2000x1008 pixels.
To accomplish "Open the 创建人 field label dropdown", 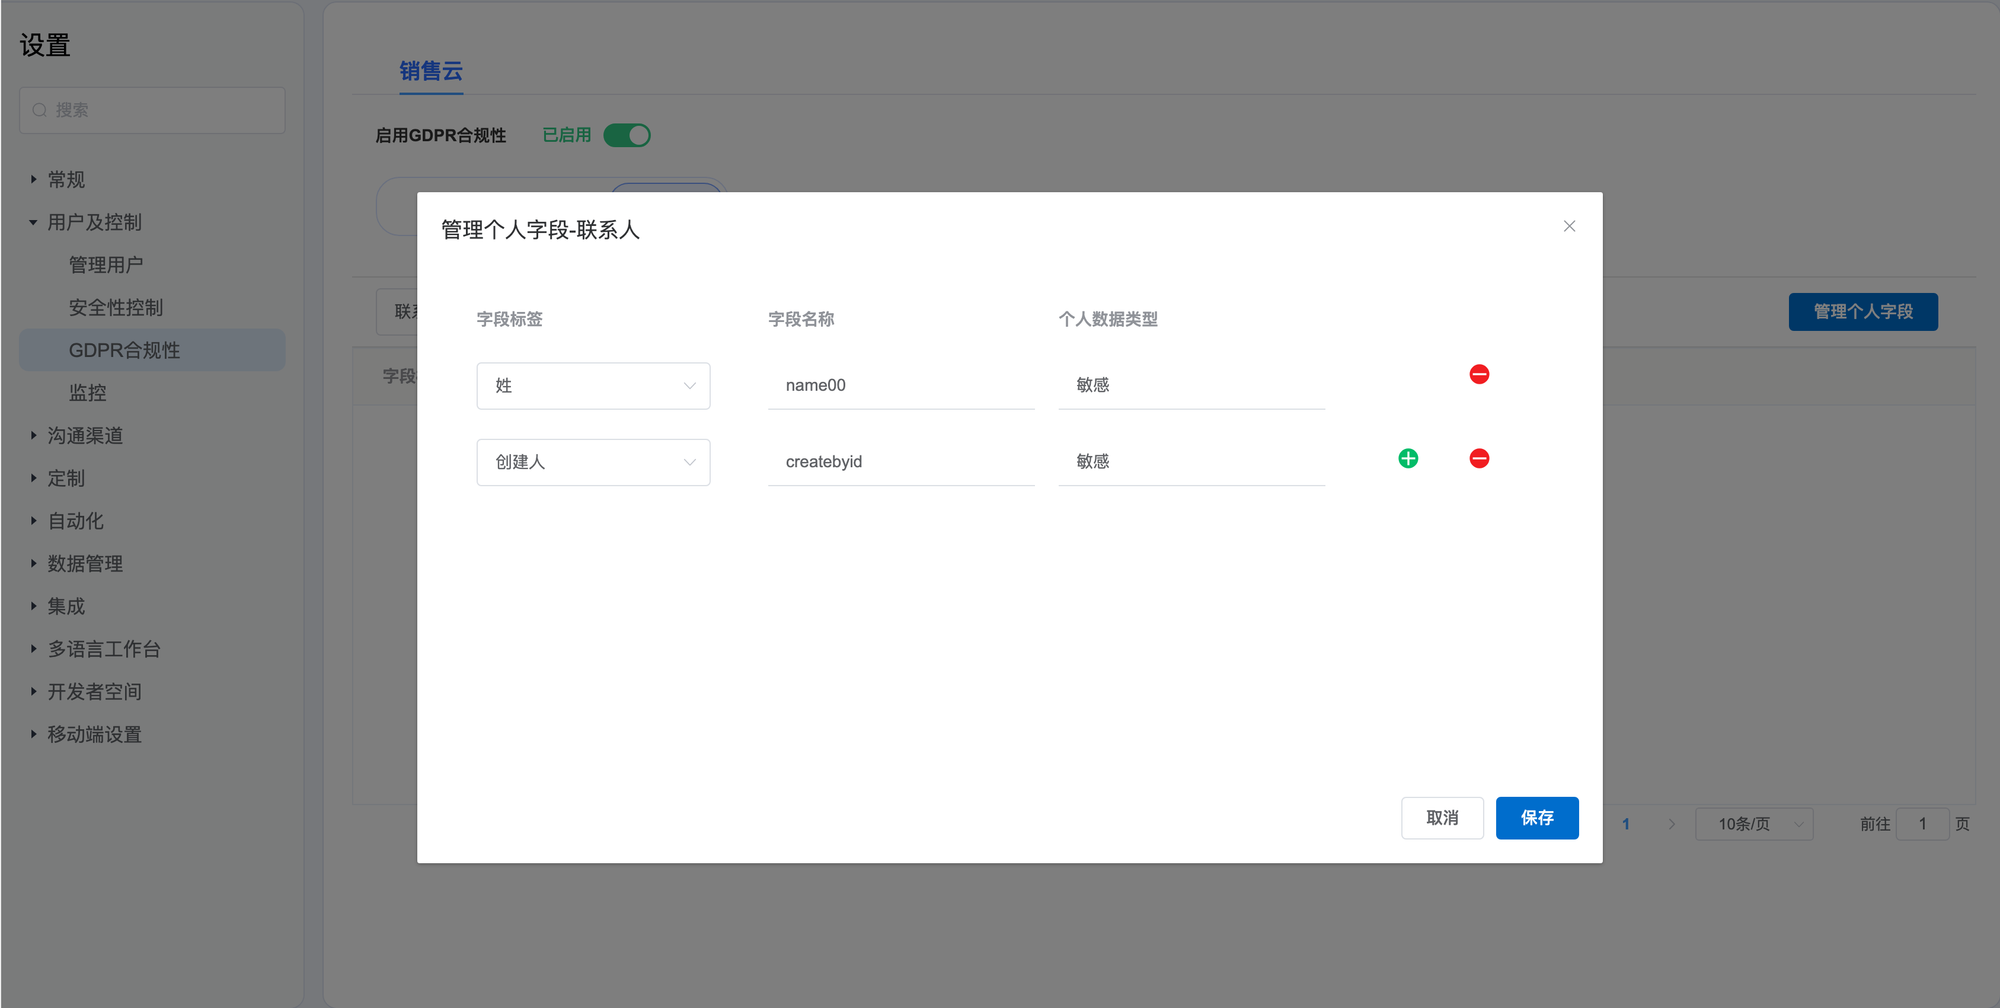I will tap(593, 462).
